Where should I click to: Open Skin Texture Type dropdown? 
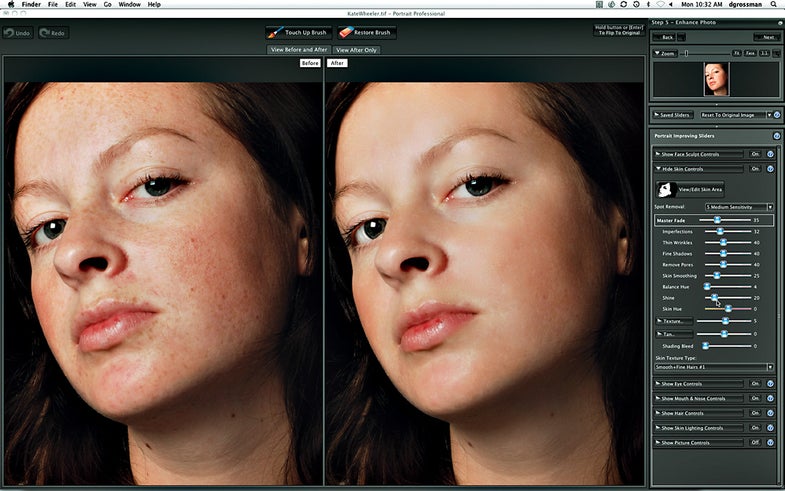click(x=714, y=367)
